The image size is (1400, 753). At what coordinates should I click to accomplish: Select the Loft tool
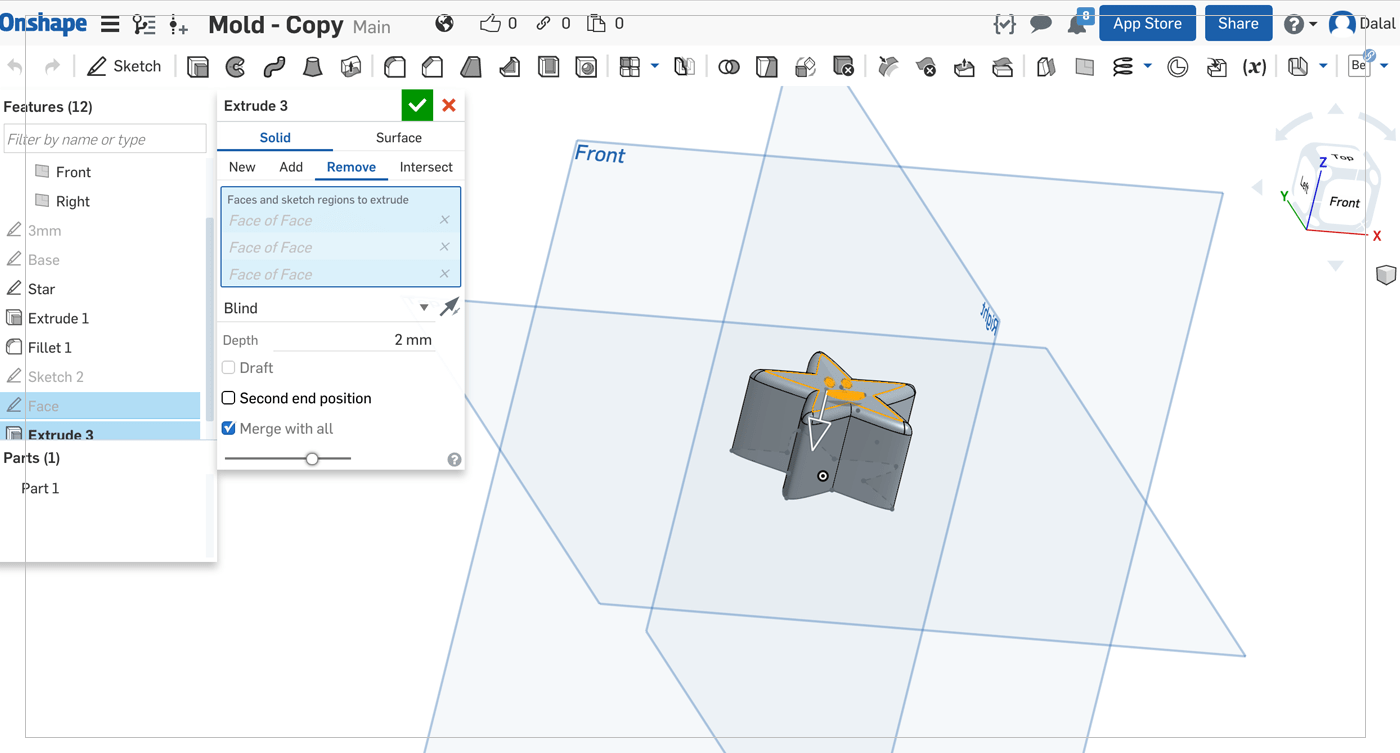pyautogui.click(x=313, y=67)
